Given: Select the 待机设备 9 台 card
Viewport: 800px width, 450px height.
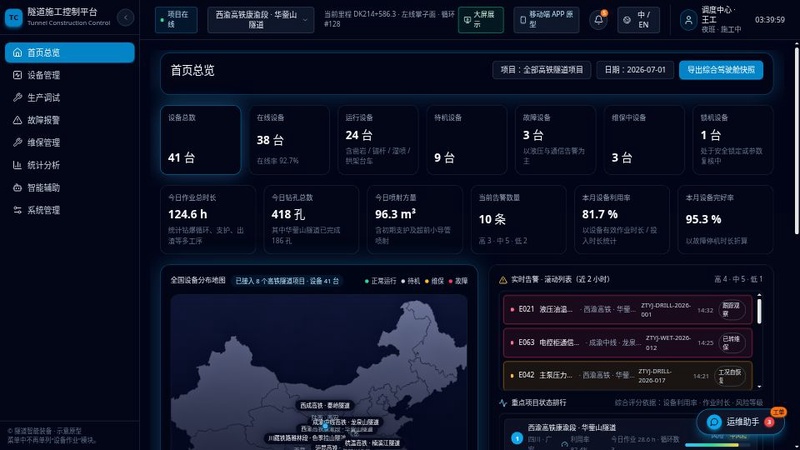Looking at the screenshot, I should point(467,140).
